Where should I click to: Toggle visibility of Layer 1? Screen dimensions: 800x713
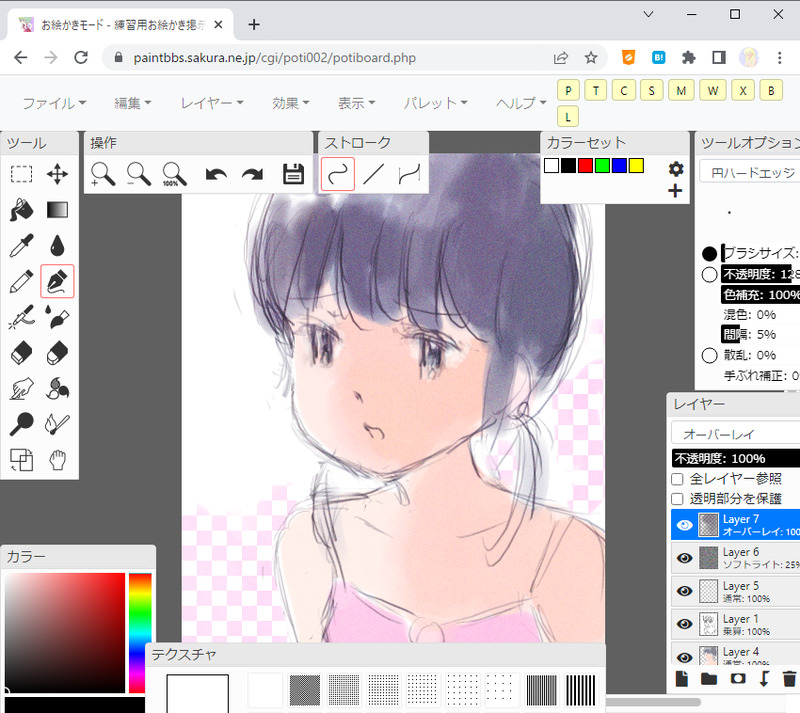684,624
